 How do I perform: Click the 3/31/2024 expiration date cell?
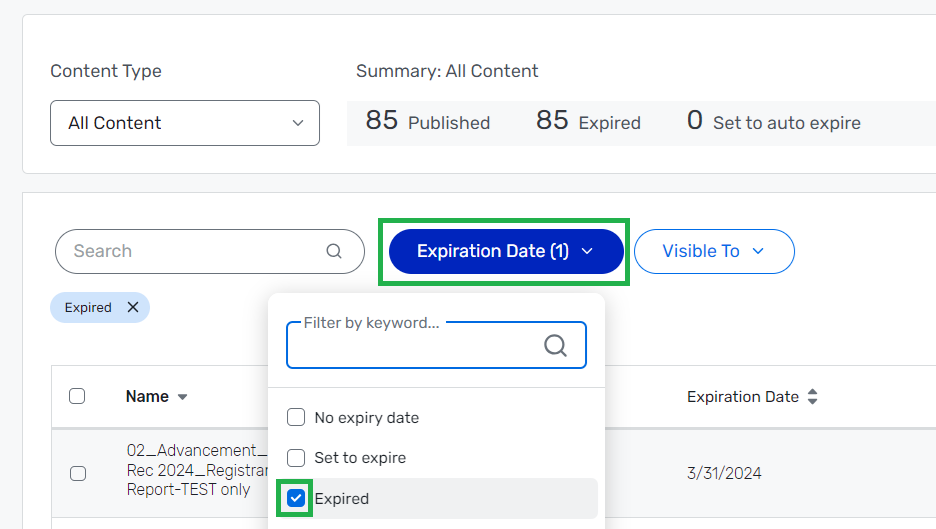click(724, 473)
